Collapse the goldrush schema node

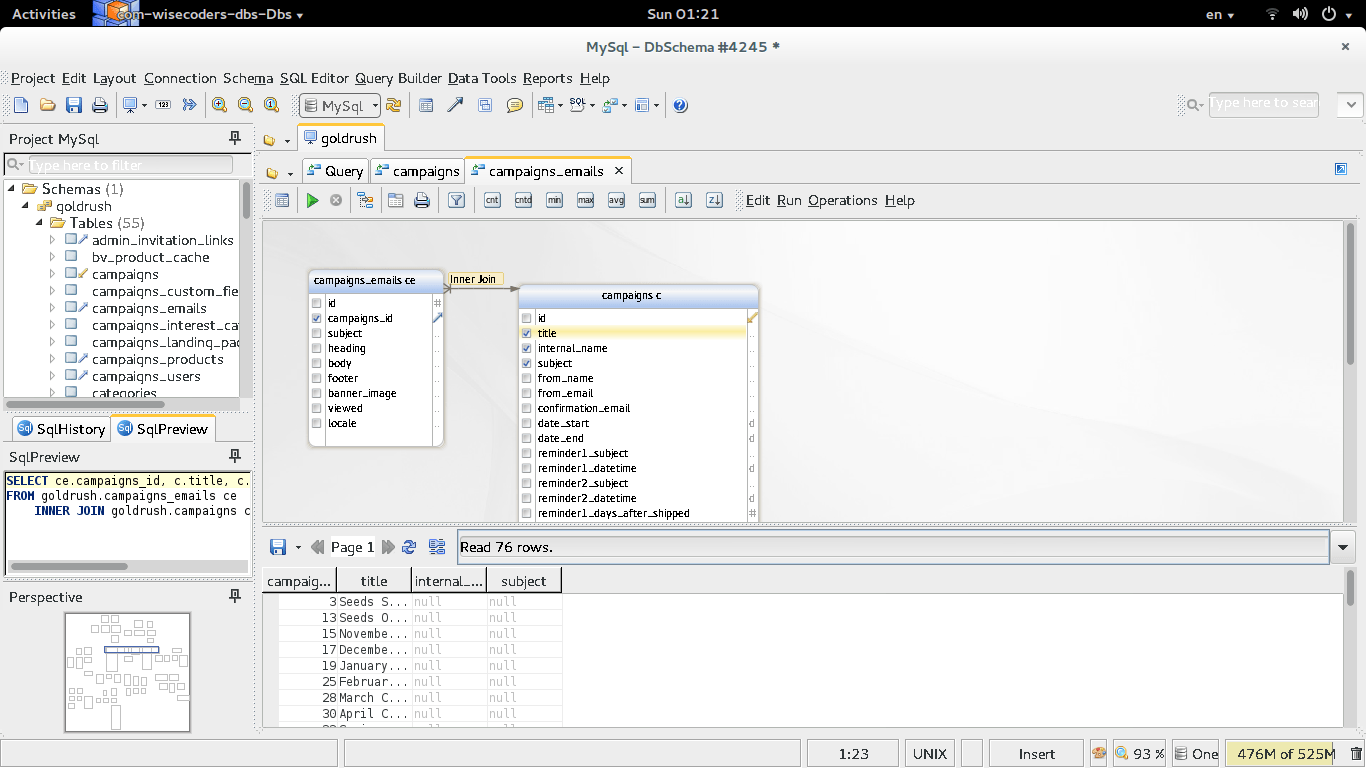26,206
